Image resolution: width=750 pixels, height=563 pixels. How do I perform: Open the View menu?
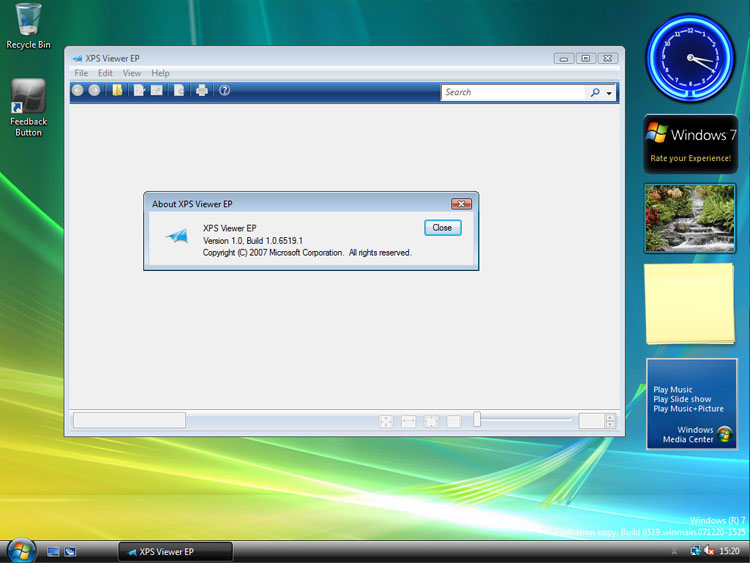click(132, 73)
